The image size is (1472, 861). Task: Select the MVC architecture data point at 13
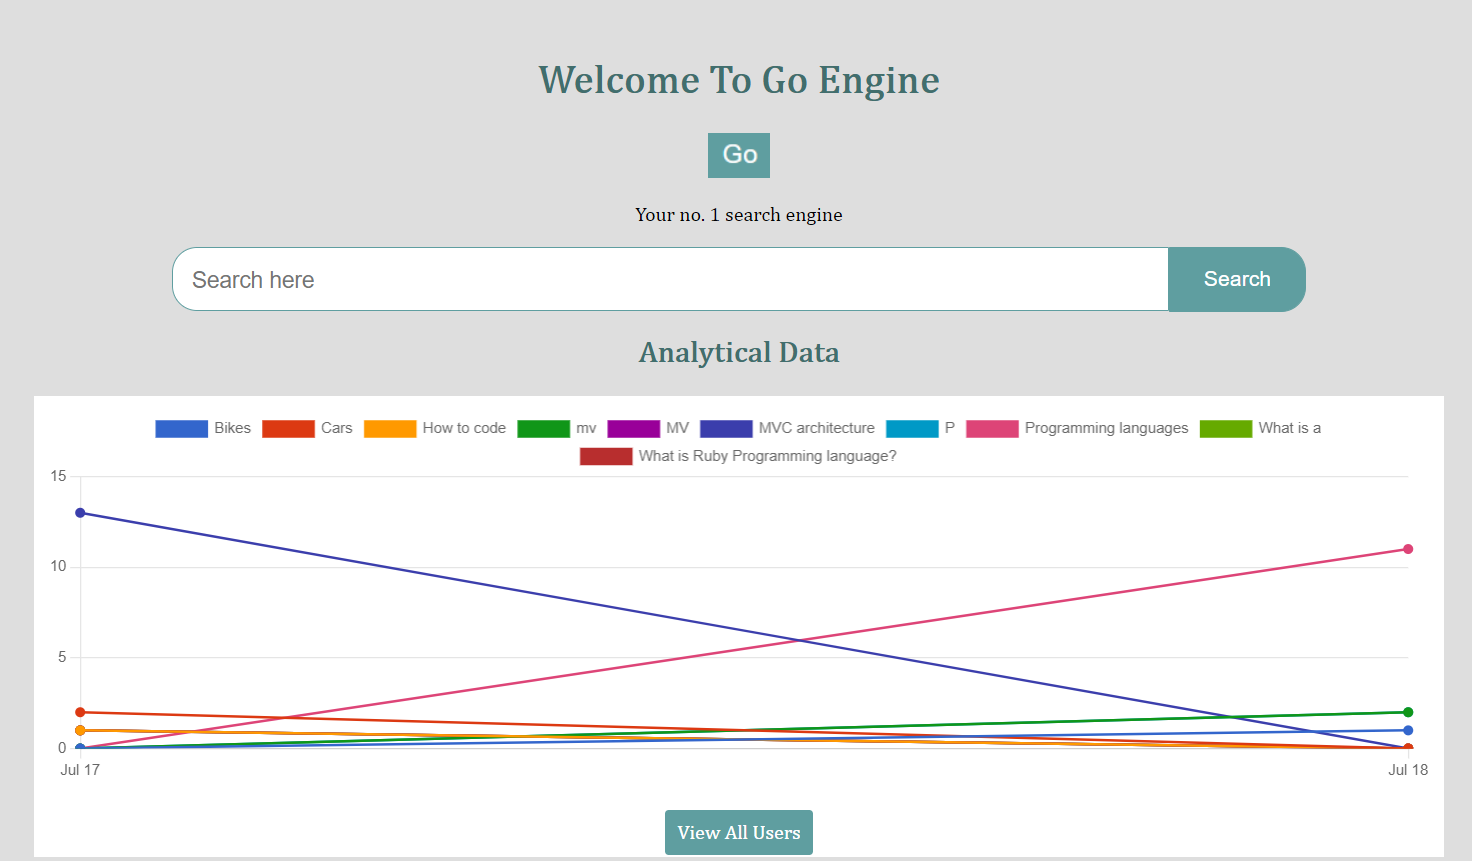tap(80, 513)
